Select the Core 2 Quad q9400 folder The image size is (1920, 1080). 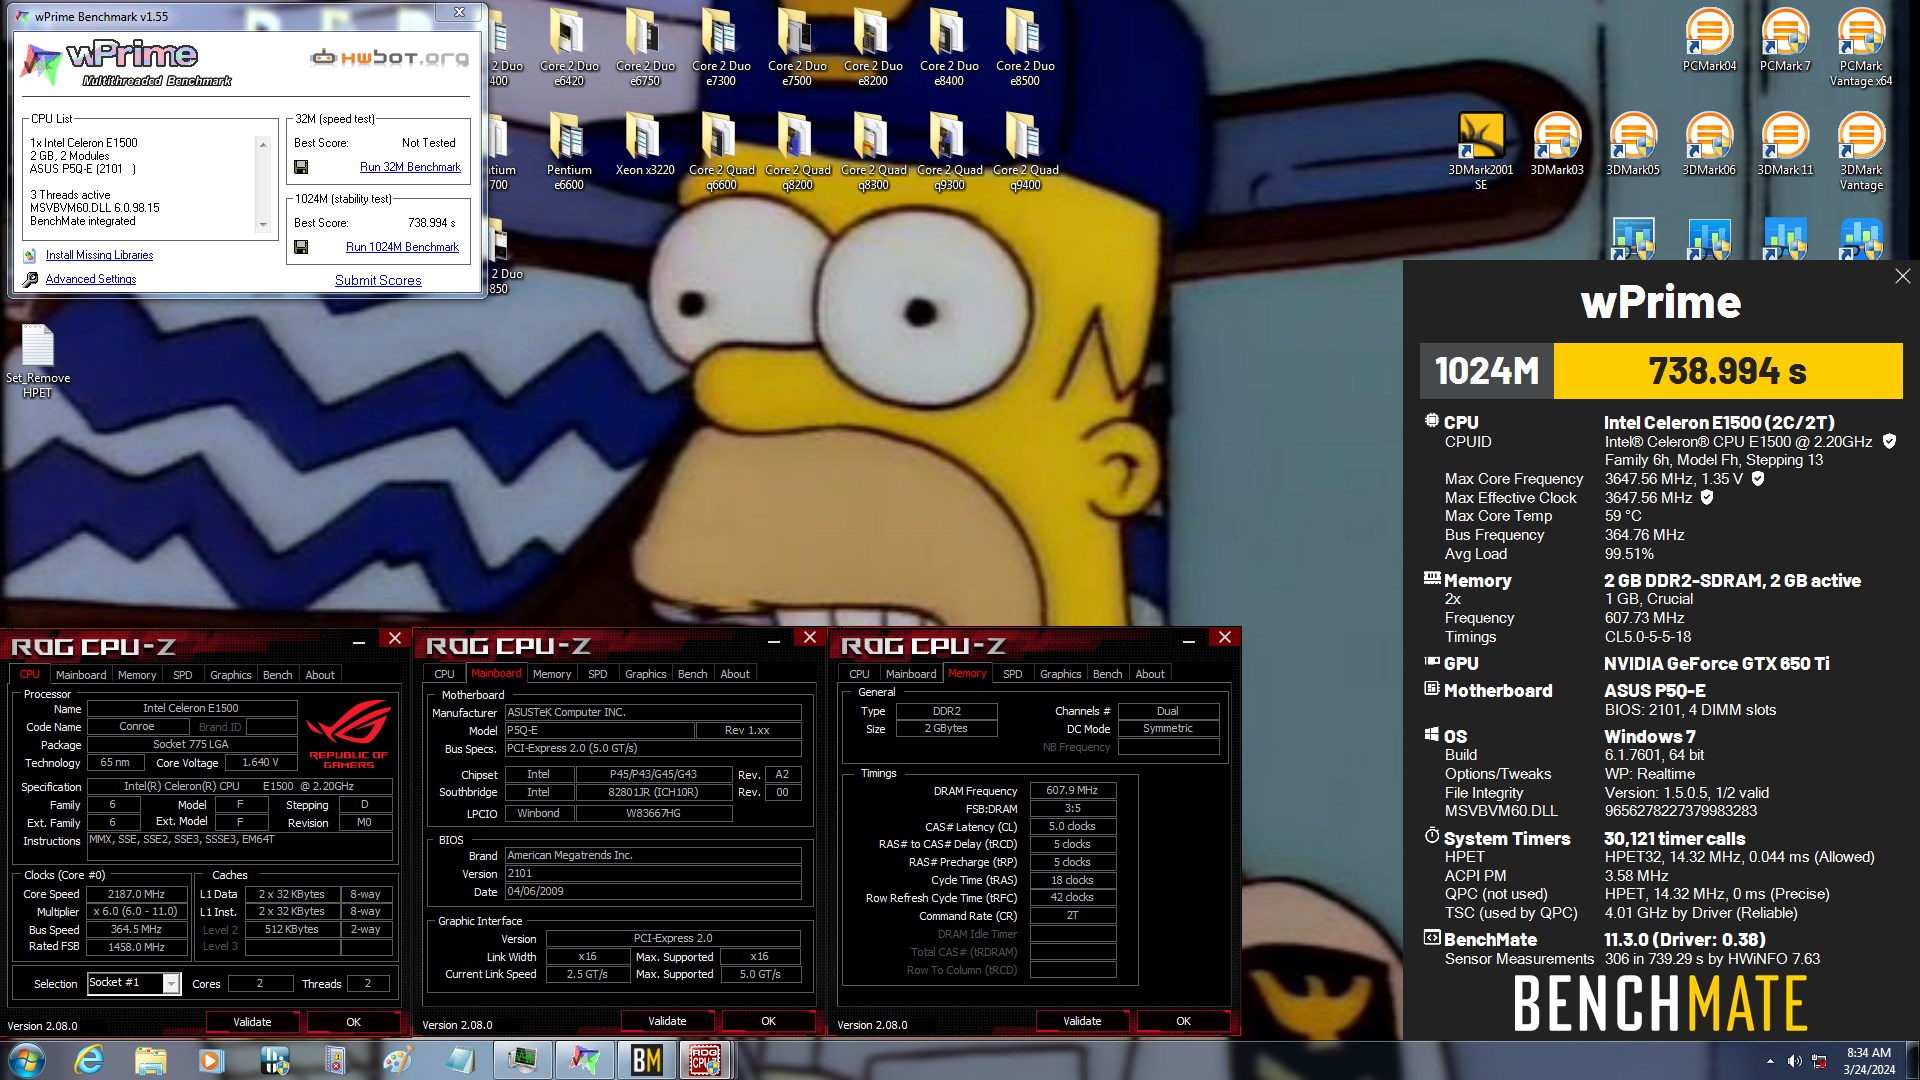[x=1025, y=151]
